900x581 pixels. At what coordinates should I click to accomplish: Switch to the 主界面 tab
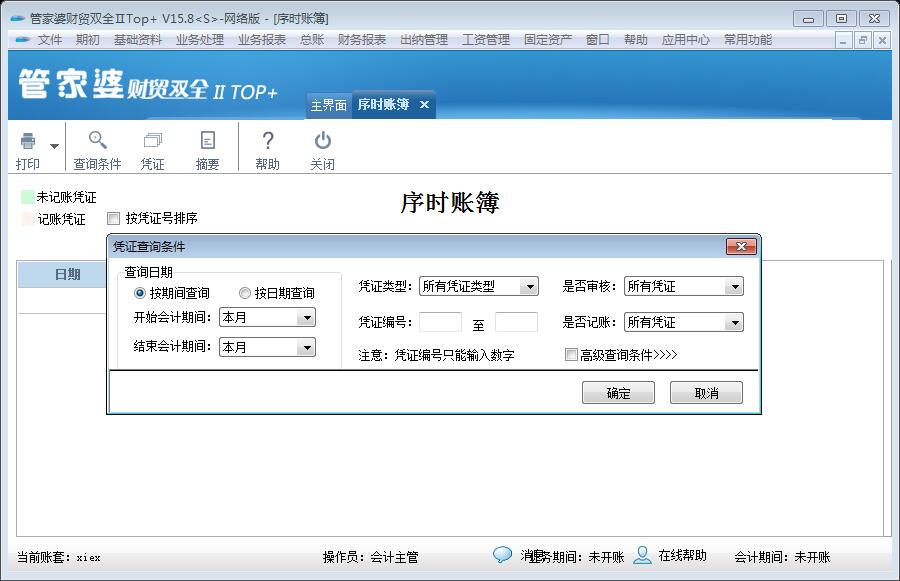tap(329, 104)
